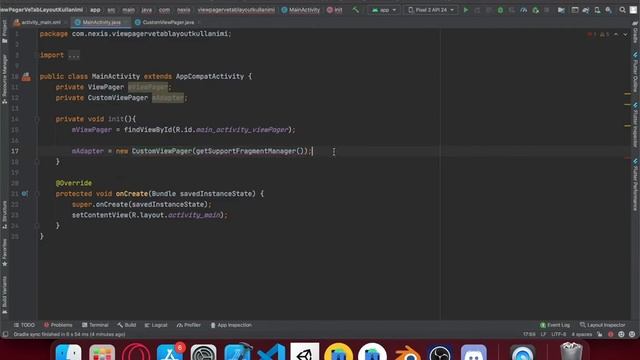
Task: Change UTF-8 file encoding in status bar
Action: point(558,334)
